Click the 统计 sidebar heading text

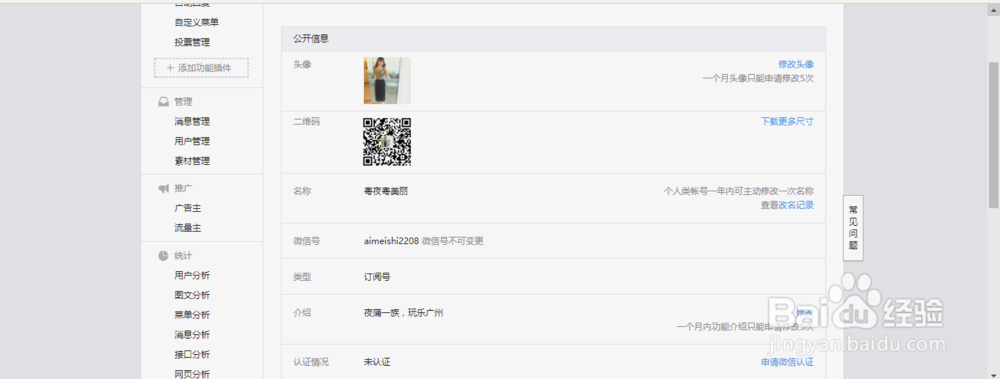(183, 256)
